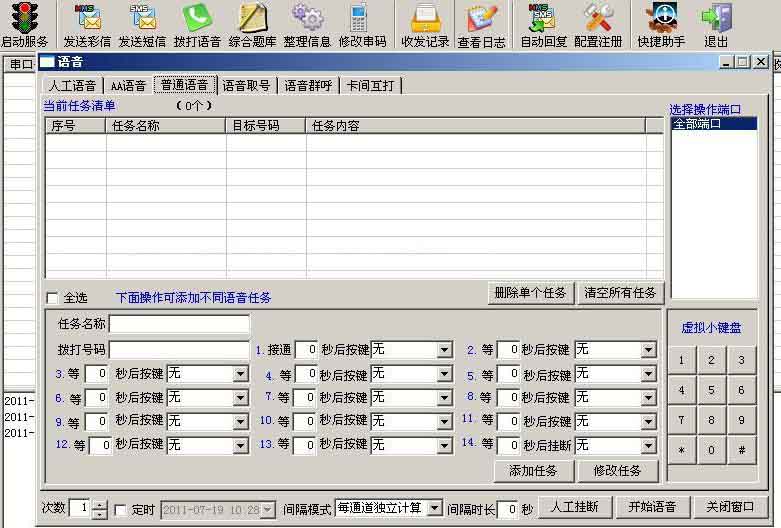Click virtual keypad key 1
The height and width of the screenshot is (528, 781).
pos(681,360)
